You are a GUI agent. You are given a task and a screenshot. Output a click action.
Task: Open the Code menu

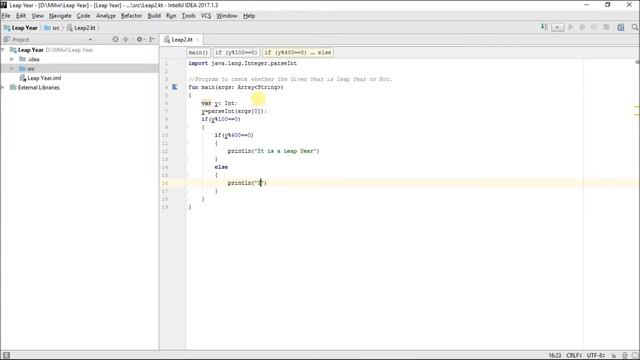click(x=84, y=16)
